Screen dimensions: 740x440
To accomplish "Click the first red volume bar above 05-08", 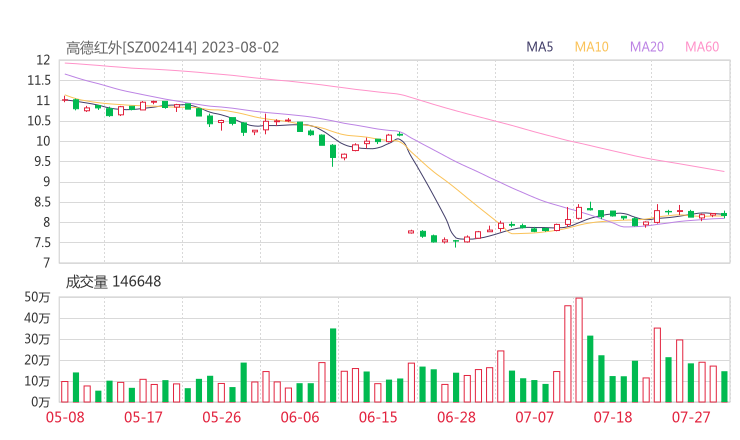I will click(x=65, y=392).
